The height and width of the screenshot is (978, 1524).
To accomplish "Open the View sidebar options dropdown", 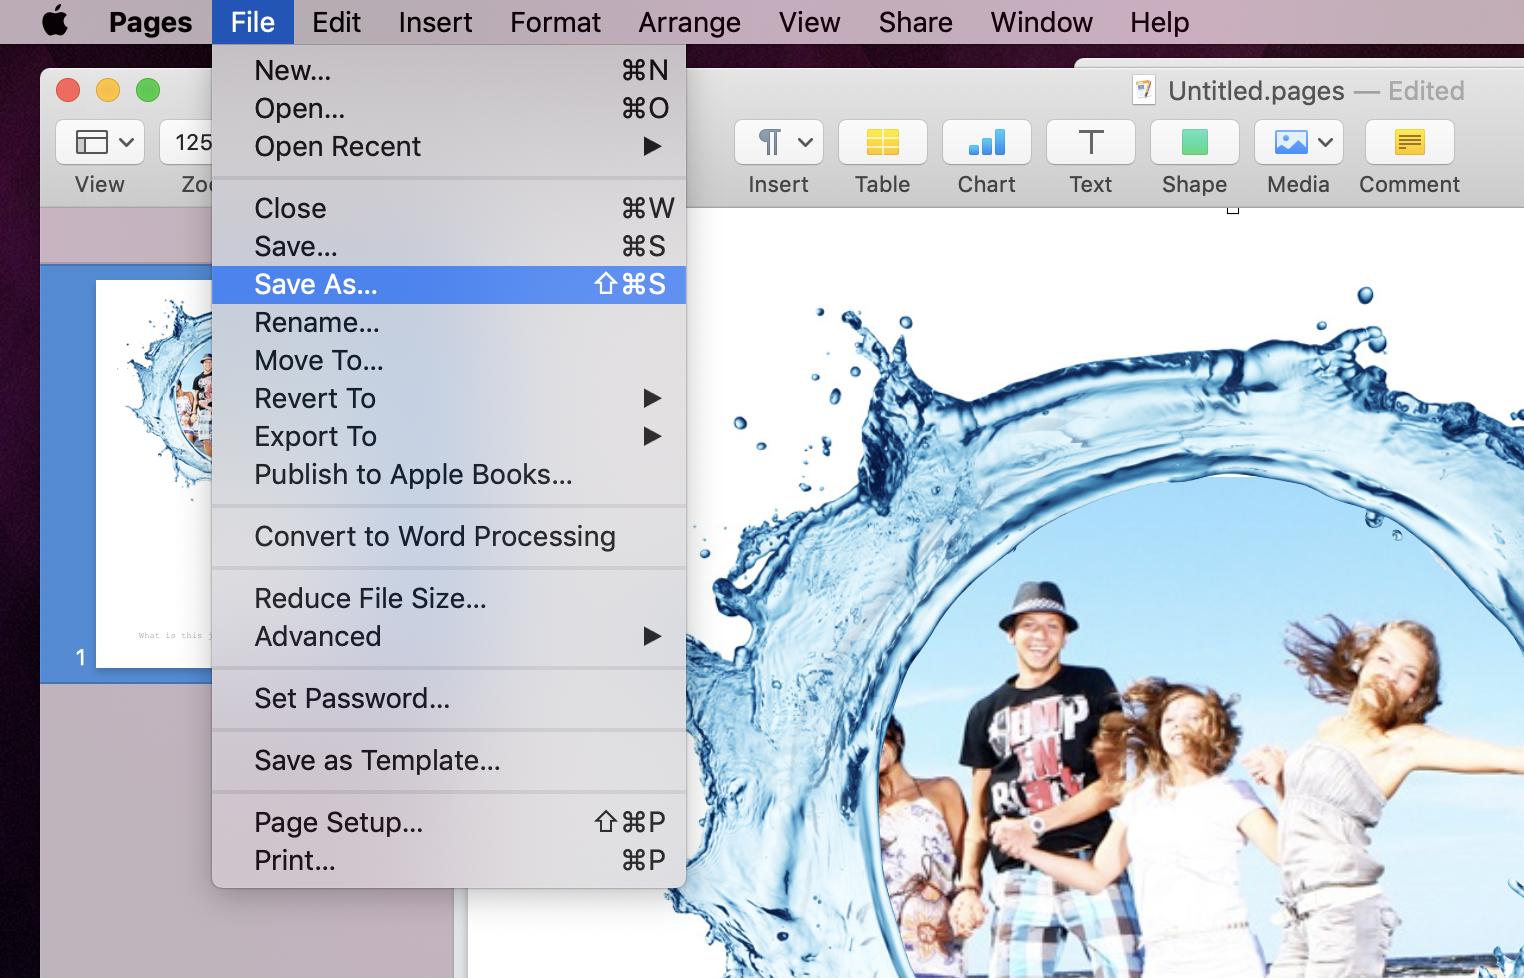I will click(x=100, y=142).
